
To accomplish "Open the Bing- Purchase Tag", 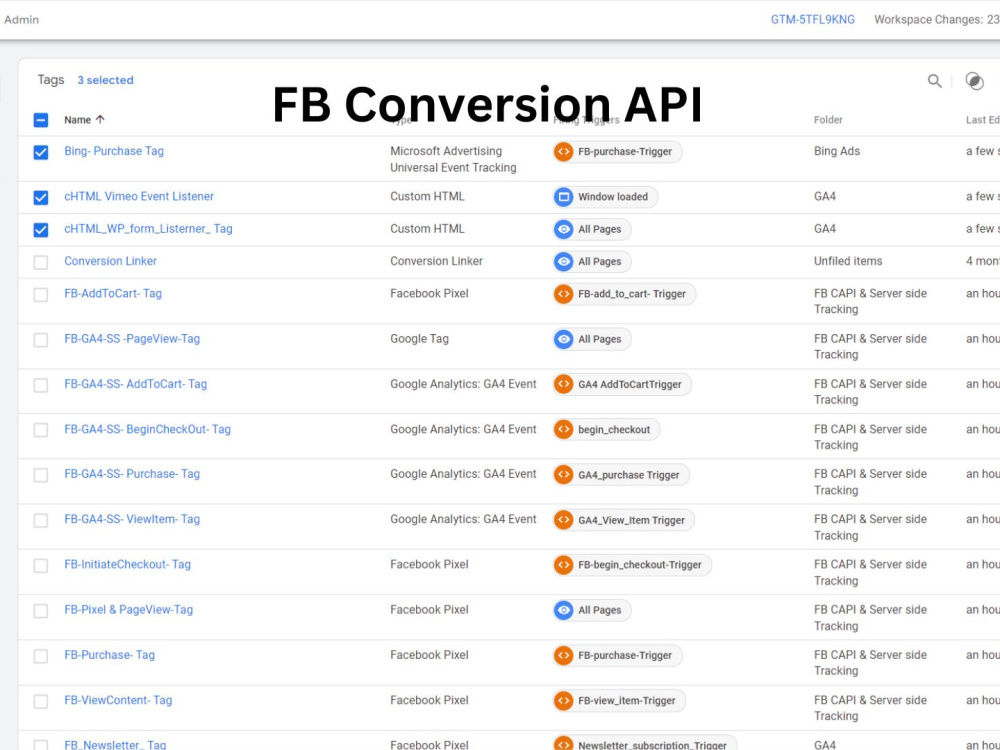I will pos(114,151).
